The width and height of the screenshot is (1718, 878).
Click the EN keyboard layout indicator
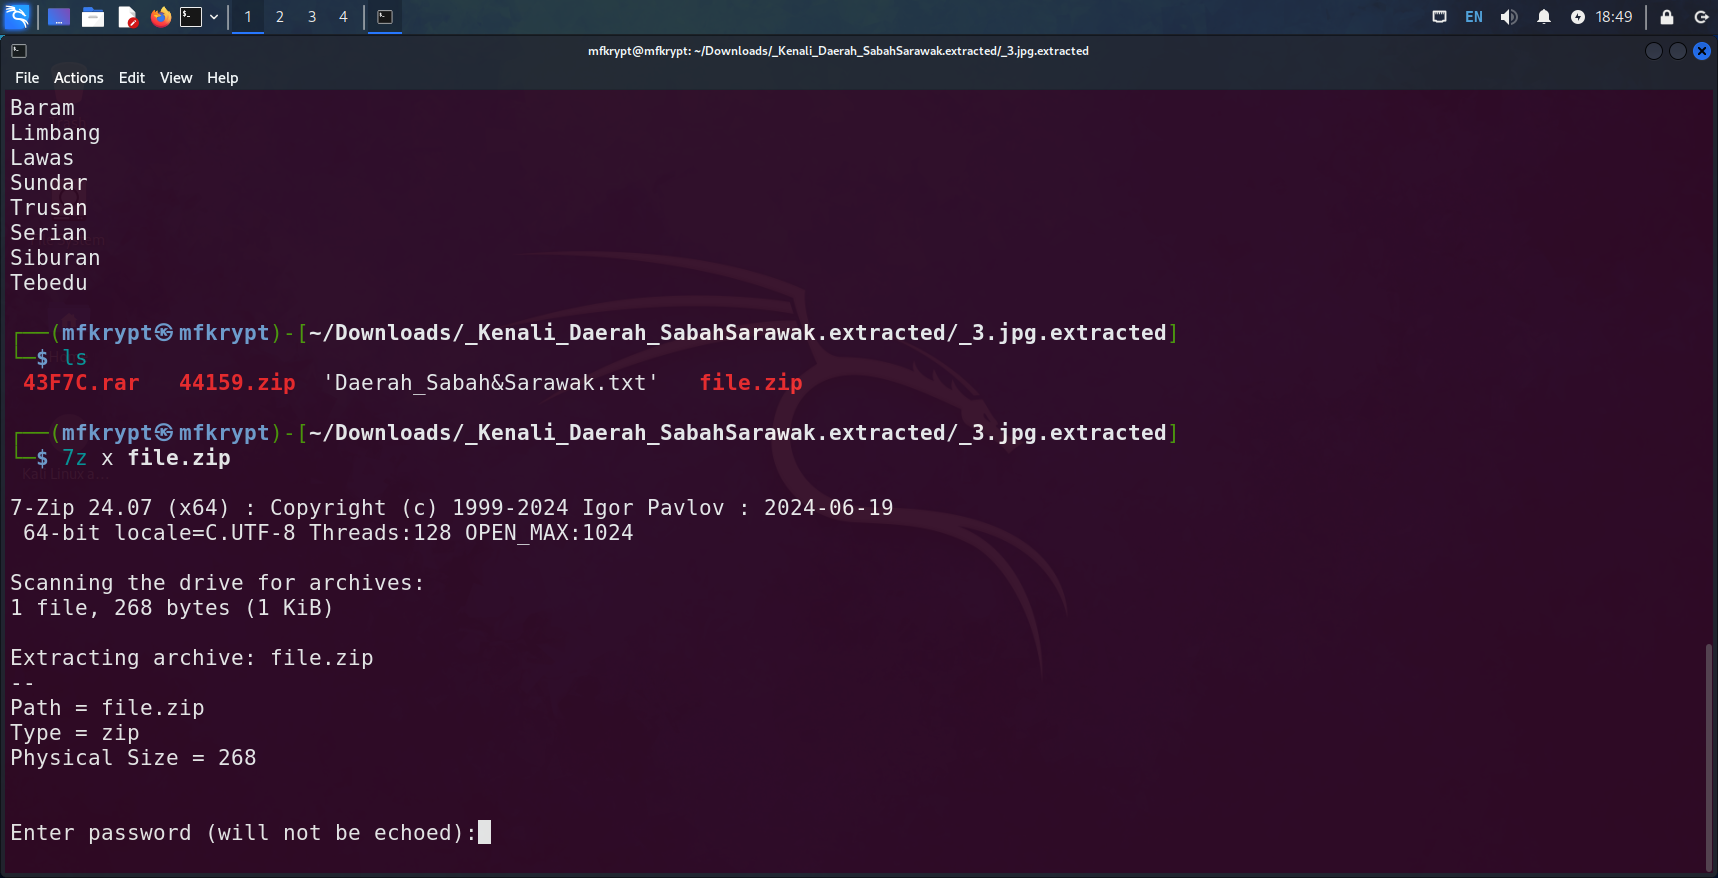[x=1473, y=17]
